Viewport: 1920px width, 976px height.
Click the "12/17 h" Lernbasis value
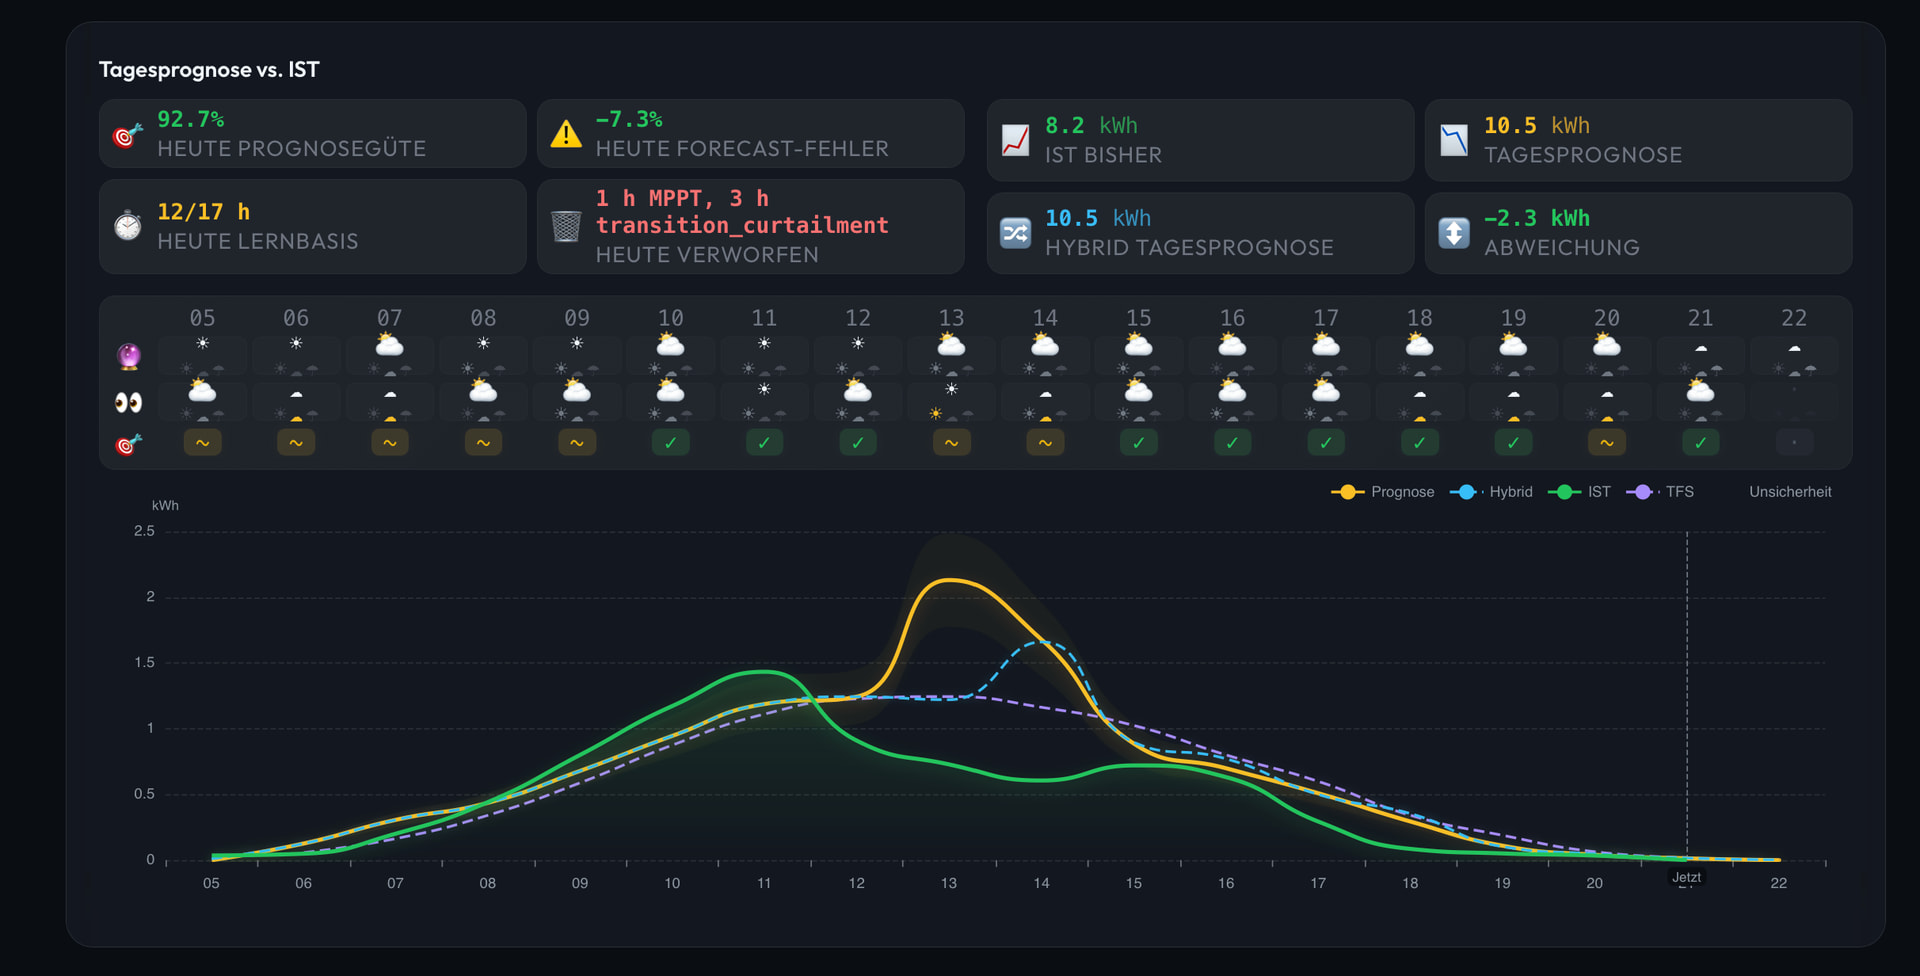point(204,212)
